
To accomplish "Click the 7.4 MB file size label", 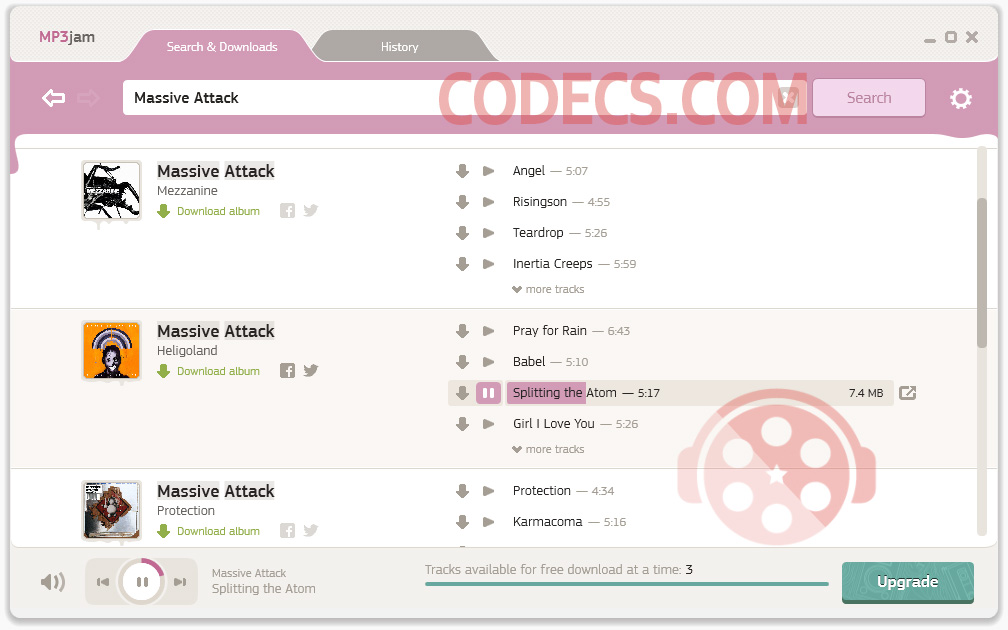I will point(866,393).
